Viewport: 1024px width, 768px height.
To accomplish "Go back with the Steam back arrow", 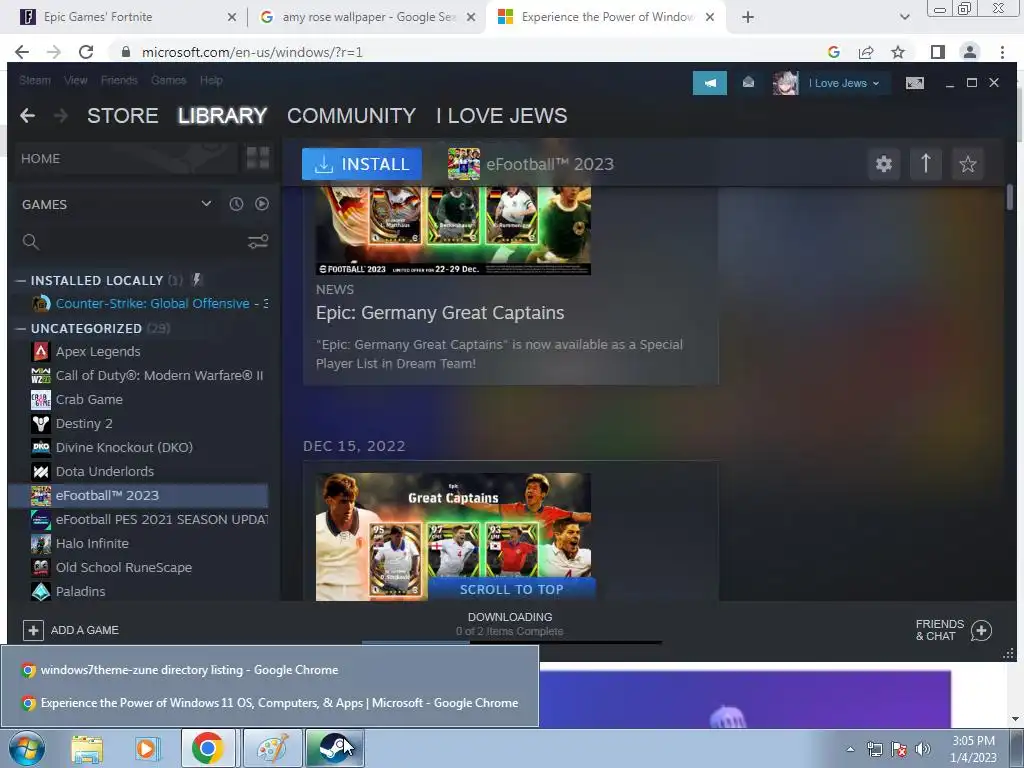I will pyautogui.click(x=27, y=116).
